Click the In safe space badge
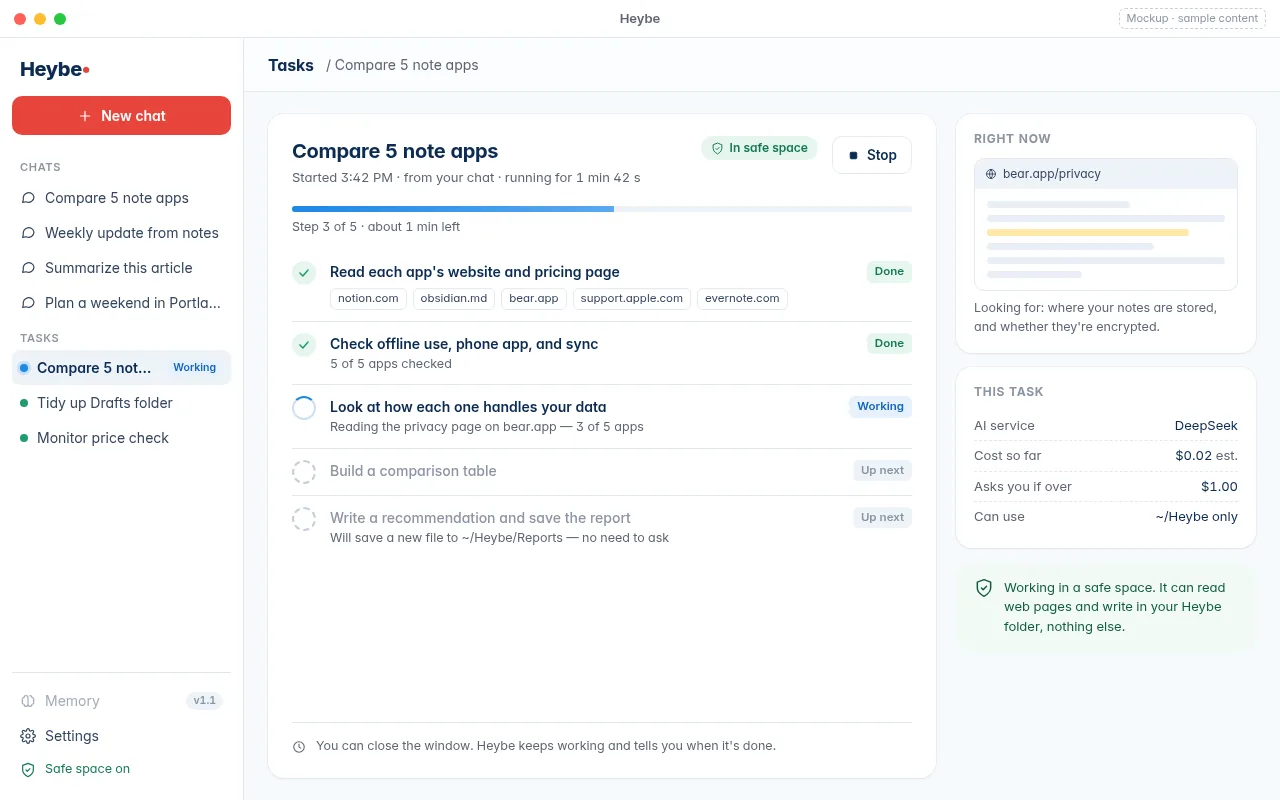The height and width of the screenshot is (800, 1280). pyautogui.click(x=759, y=148)
